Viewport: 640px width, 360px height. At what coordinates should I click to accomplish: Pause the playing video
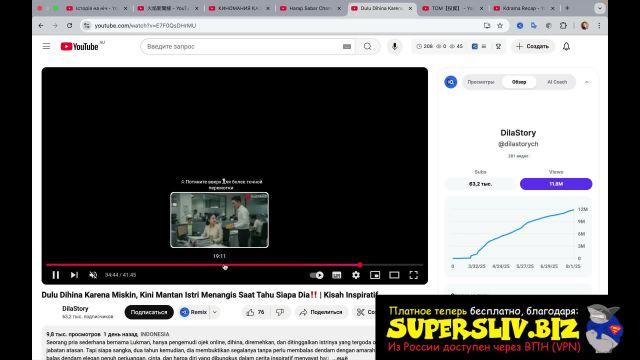56,275
